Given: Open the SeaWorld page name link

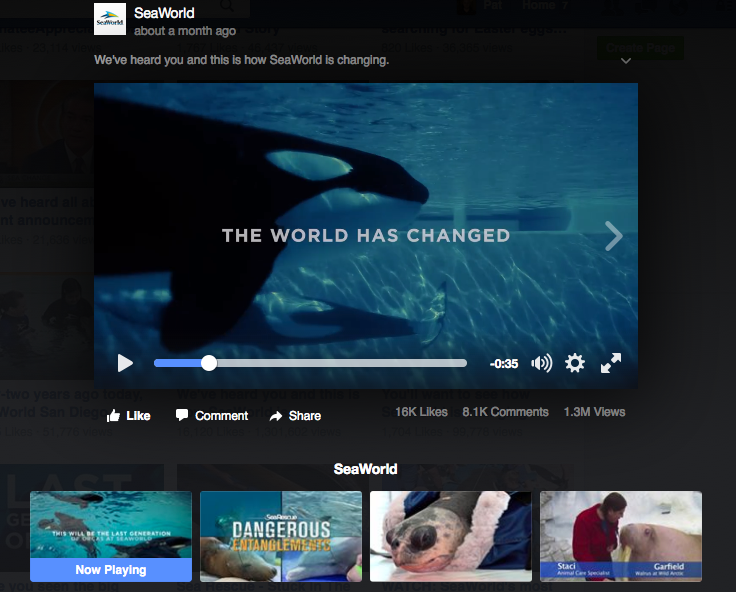Looking at the screenshot, I should 164,13.
